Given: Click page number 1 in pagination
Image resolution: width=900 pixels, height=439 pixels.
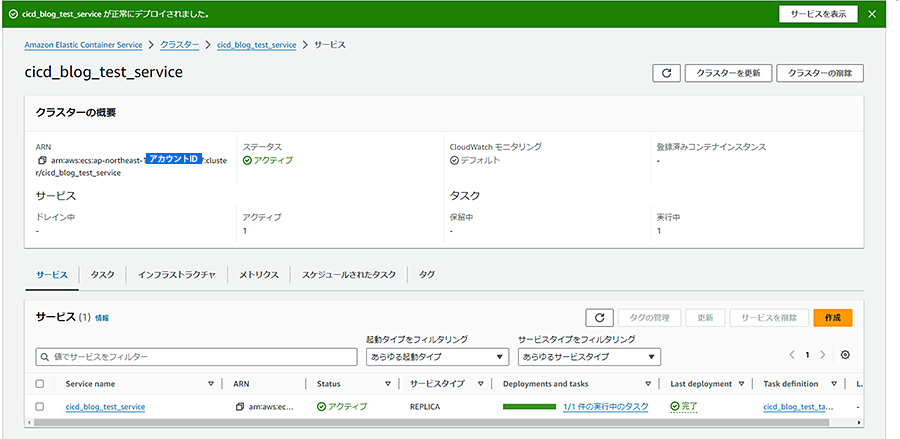Looking at the screenshot, I should pos(807,355).
